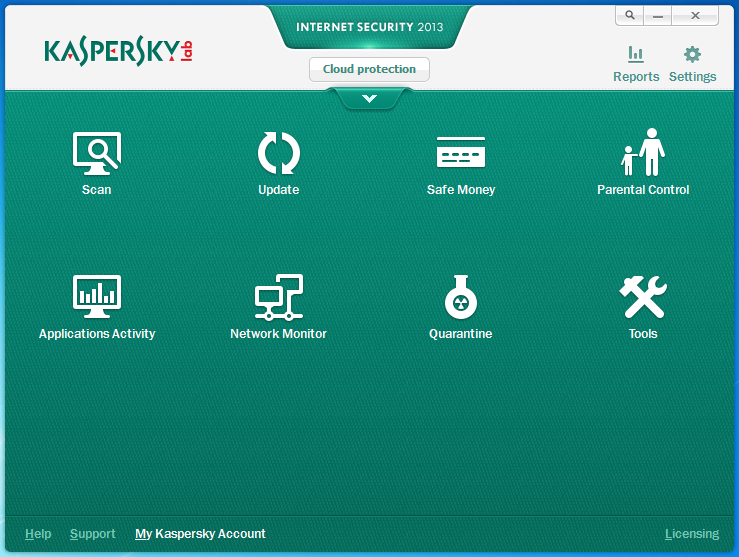
Task: Open Parental Control figures icon
Action: (x=643, y=152)
